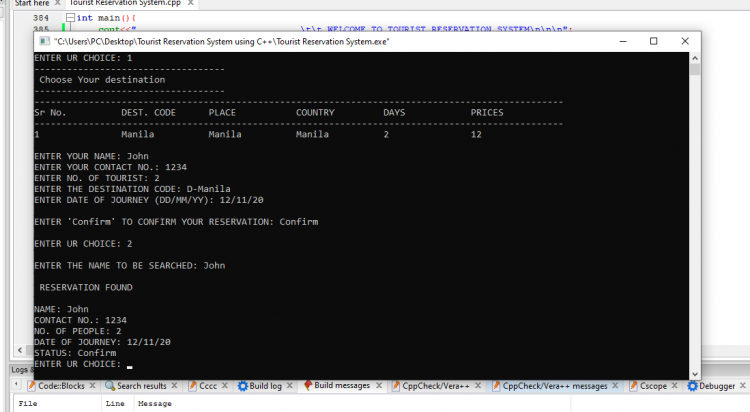Close the Cccc log tab
Screen dimensions: 750x412
[x=225, y=385]
